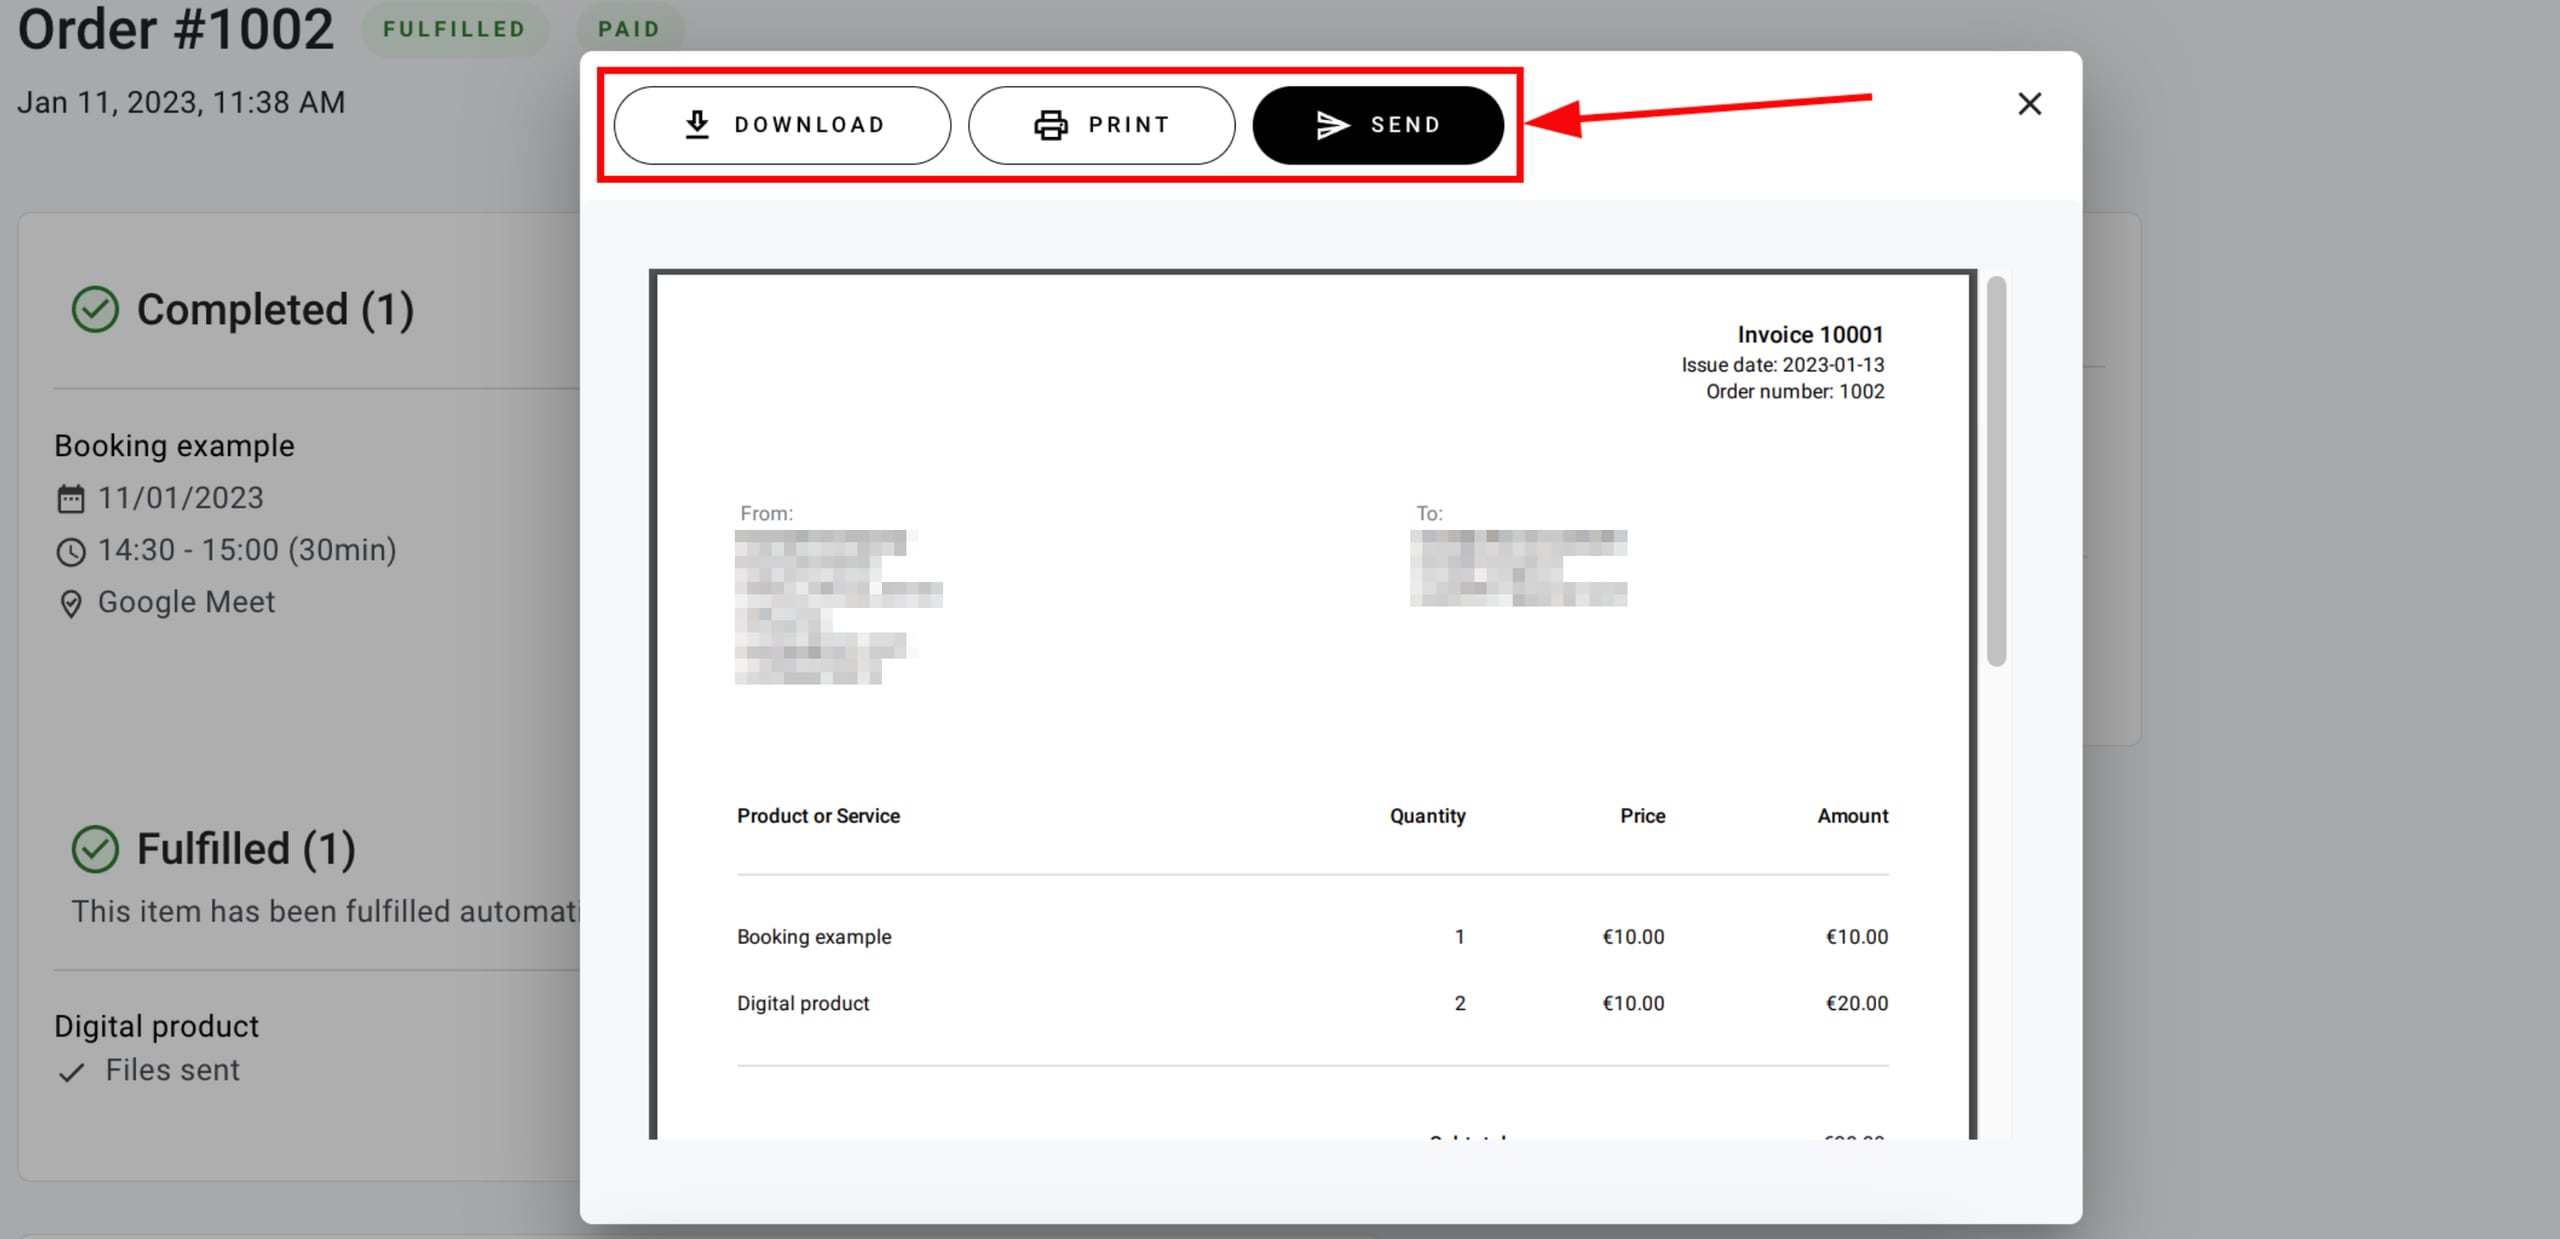The width and height of the screenshot is (2560, 1239).
Task: Open the Booking example item
Action: click(x=174, y=444)
